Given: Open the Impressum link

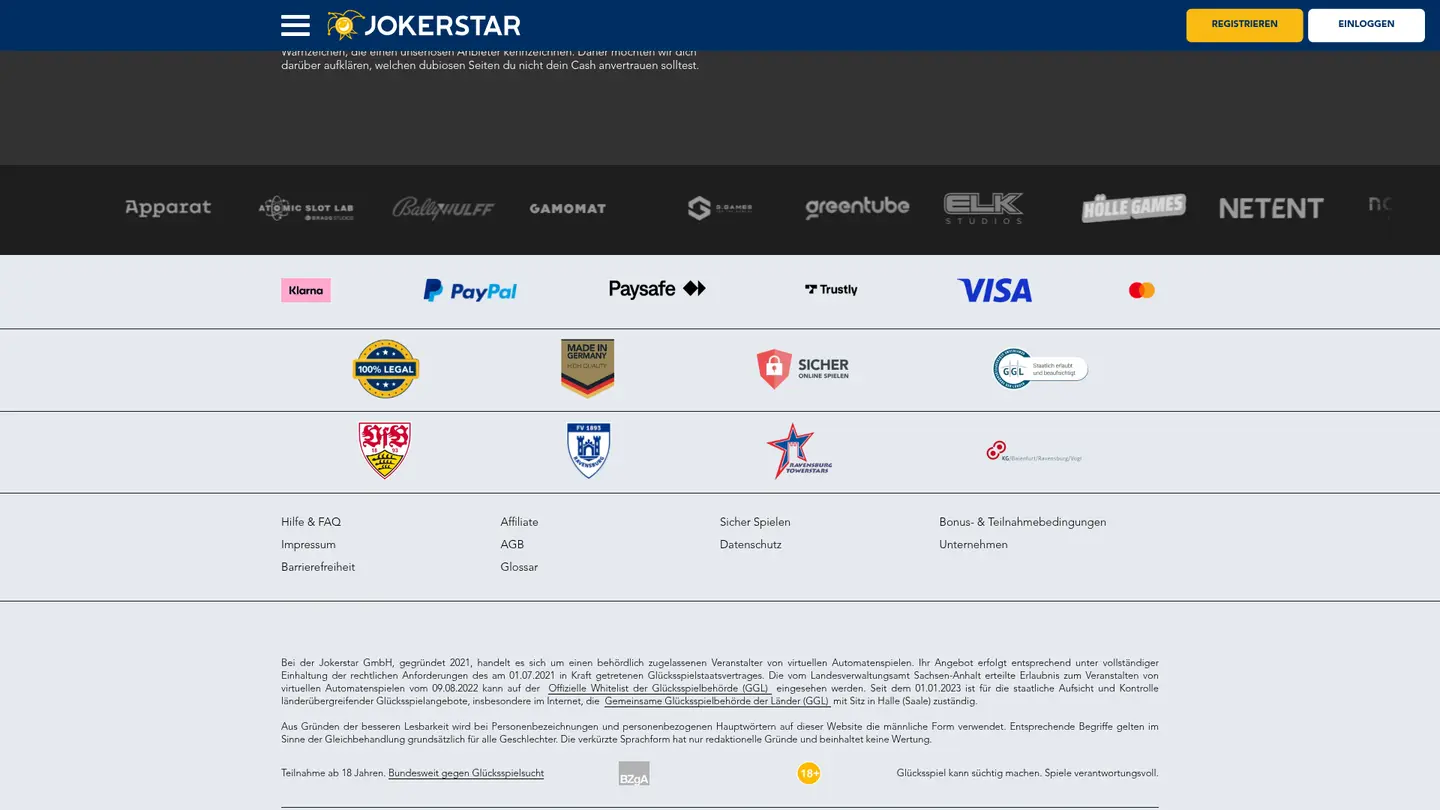Looking at the screenshot, I should 308,545.
